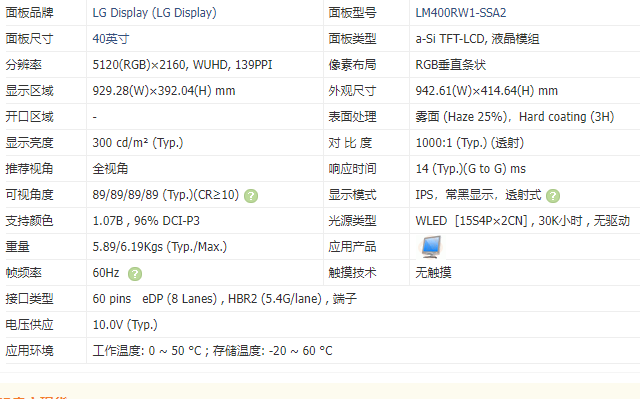Click color value 1.07B , 96% DCI-P3
This screenshot has width=640, height=399.
146,221
